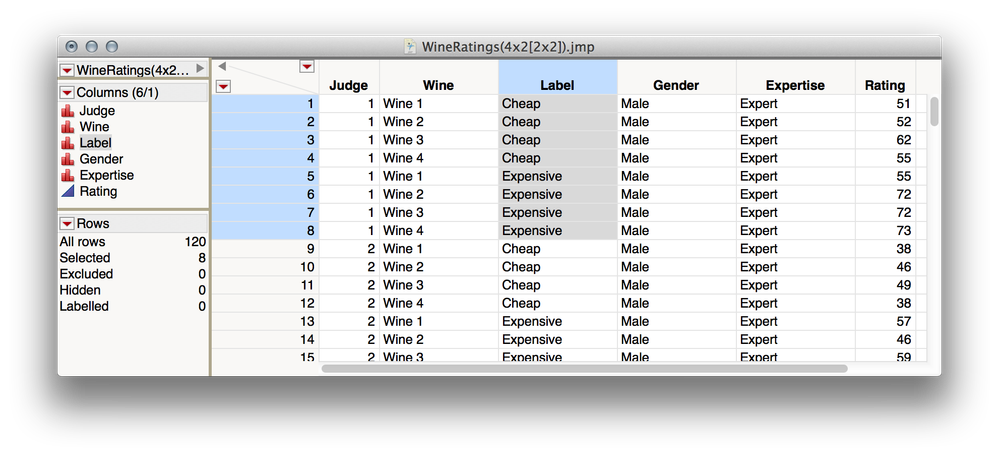Viewport: 999px width, 456px height.
Task: Open the column header red triangle menu
Action: click(307, 67)
